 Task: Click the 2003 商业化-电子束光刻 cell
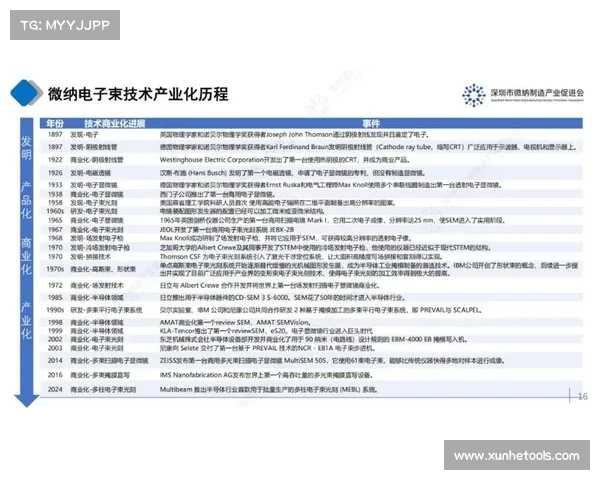click(x=96, y=348)
